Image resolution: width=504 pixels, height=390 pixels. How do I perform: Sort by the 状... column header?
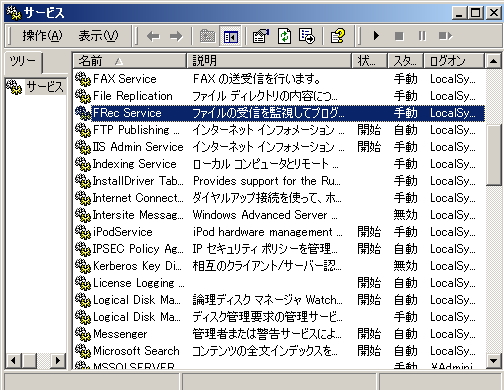coord(369,61)
